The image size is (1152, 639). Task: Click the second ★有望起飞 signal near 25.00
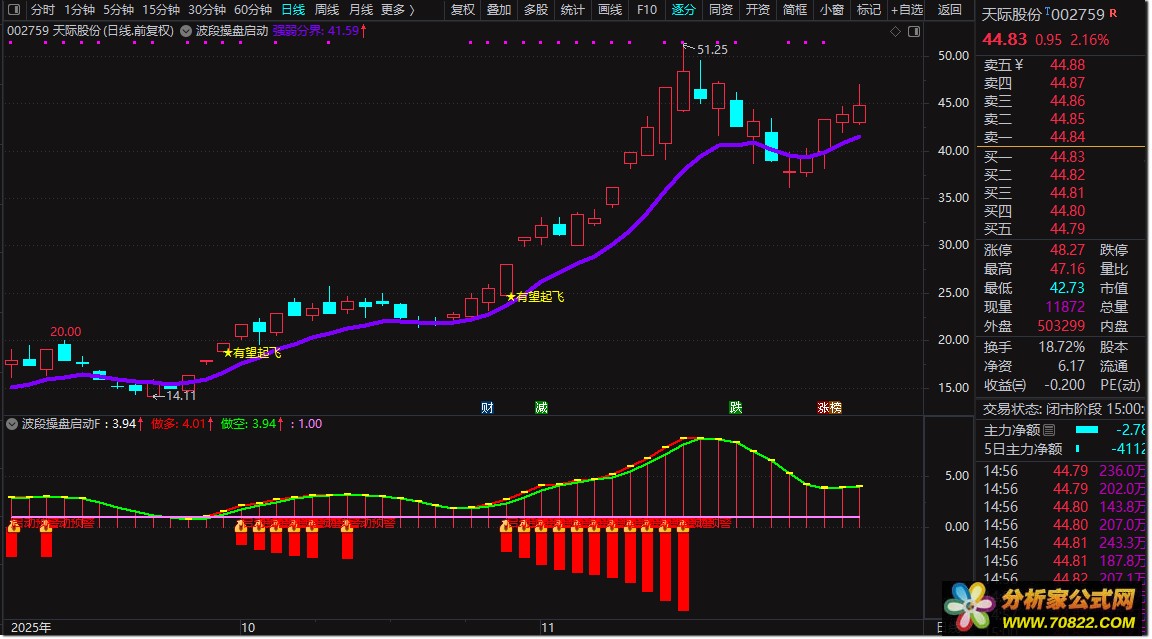tap(536, 297)
